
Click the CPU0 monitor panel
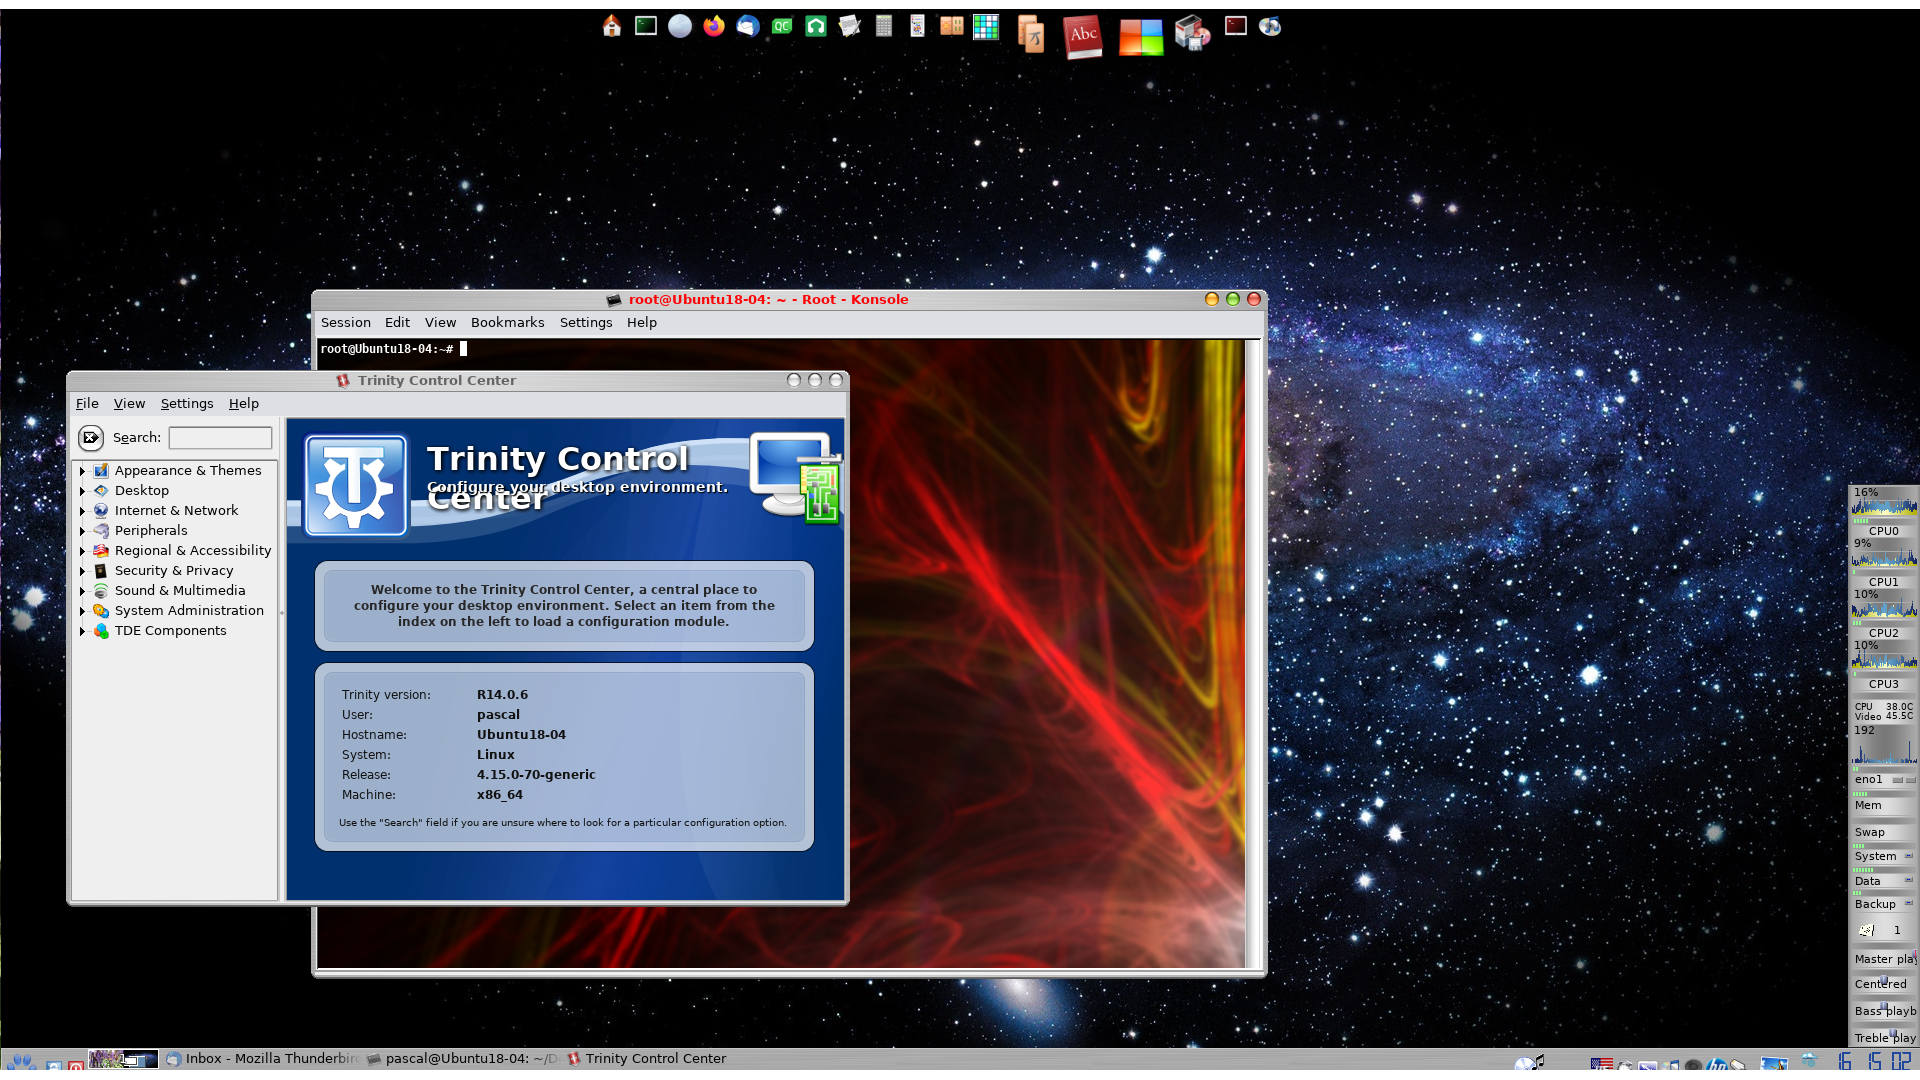coord(1884,512)
